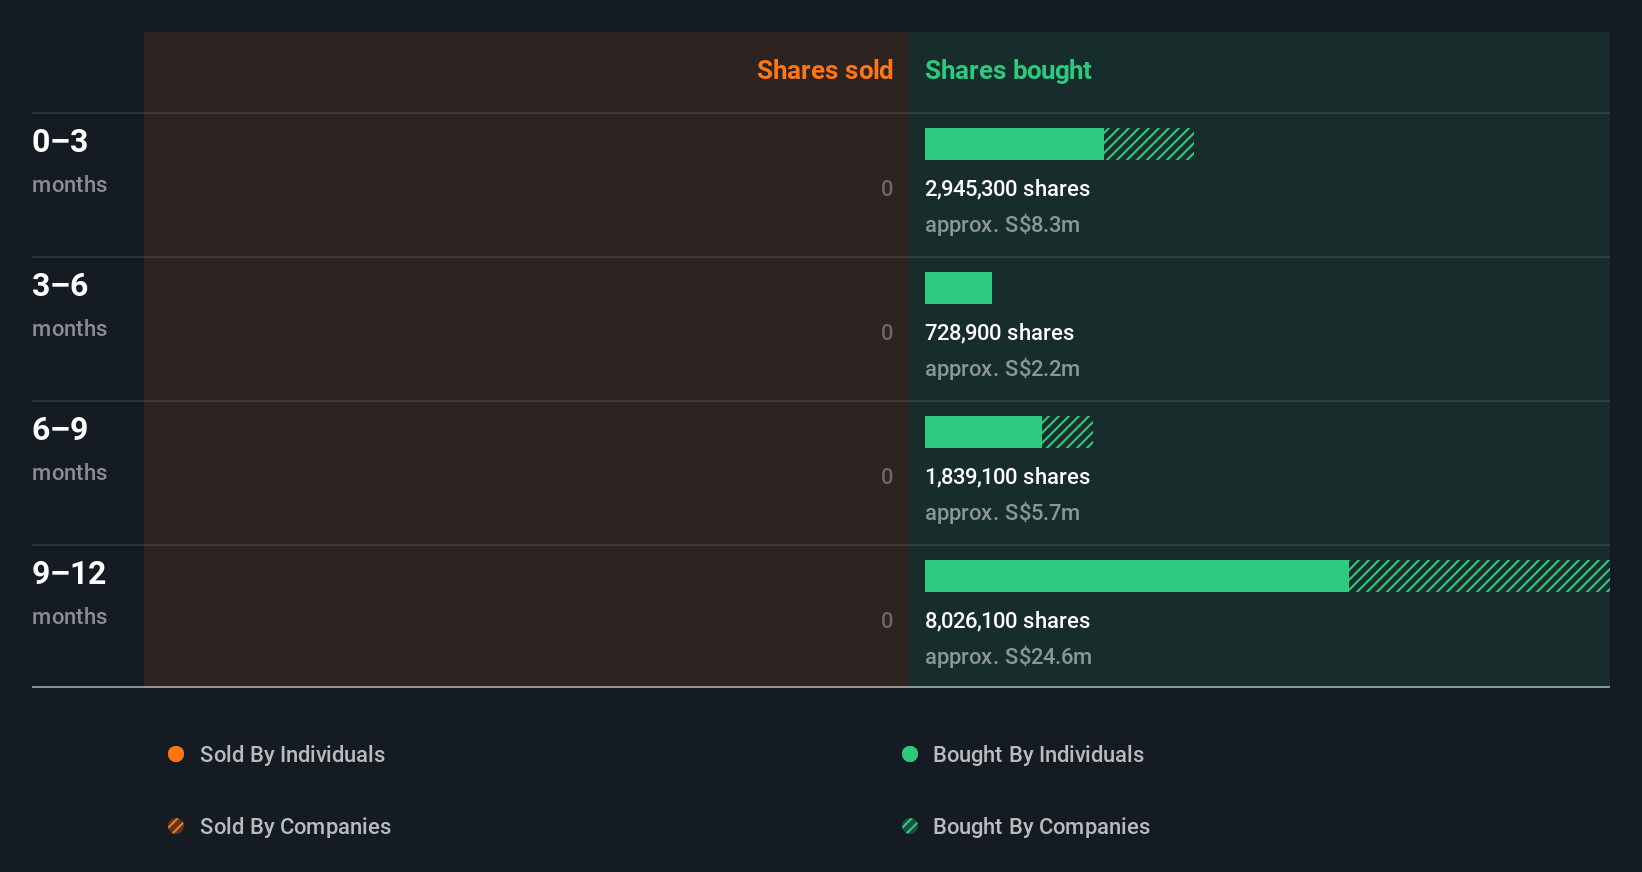Toggle the Bought By Companies legend label
The image size is (1642, 872).
[1041, 826]
